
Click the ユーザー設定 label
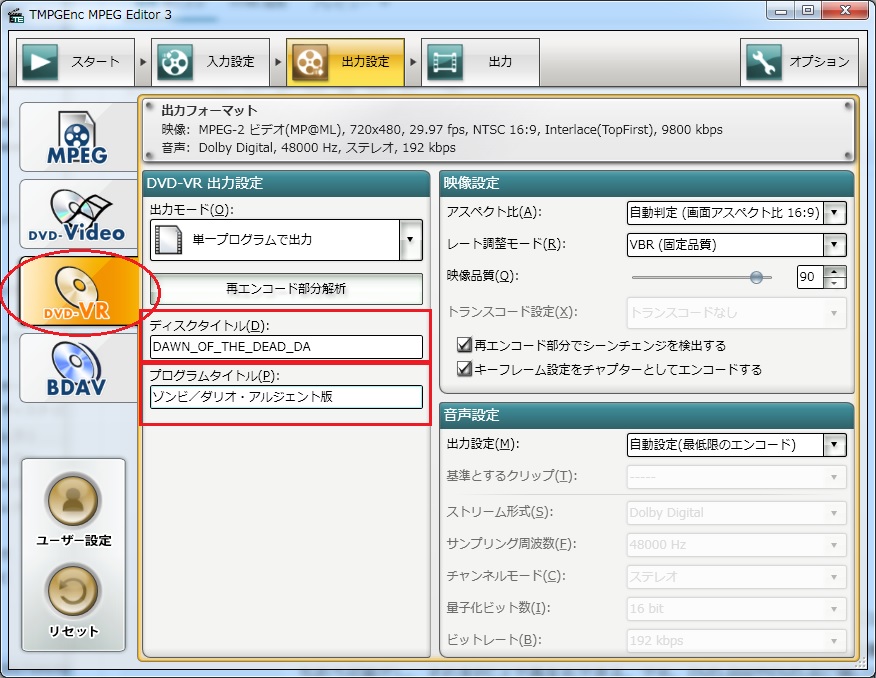click(74, 541)
